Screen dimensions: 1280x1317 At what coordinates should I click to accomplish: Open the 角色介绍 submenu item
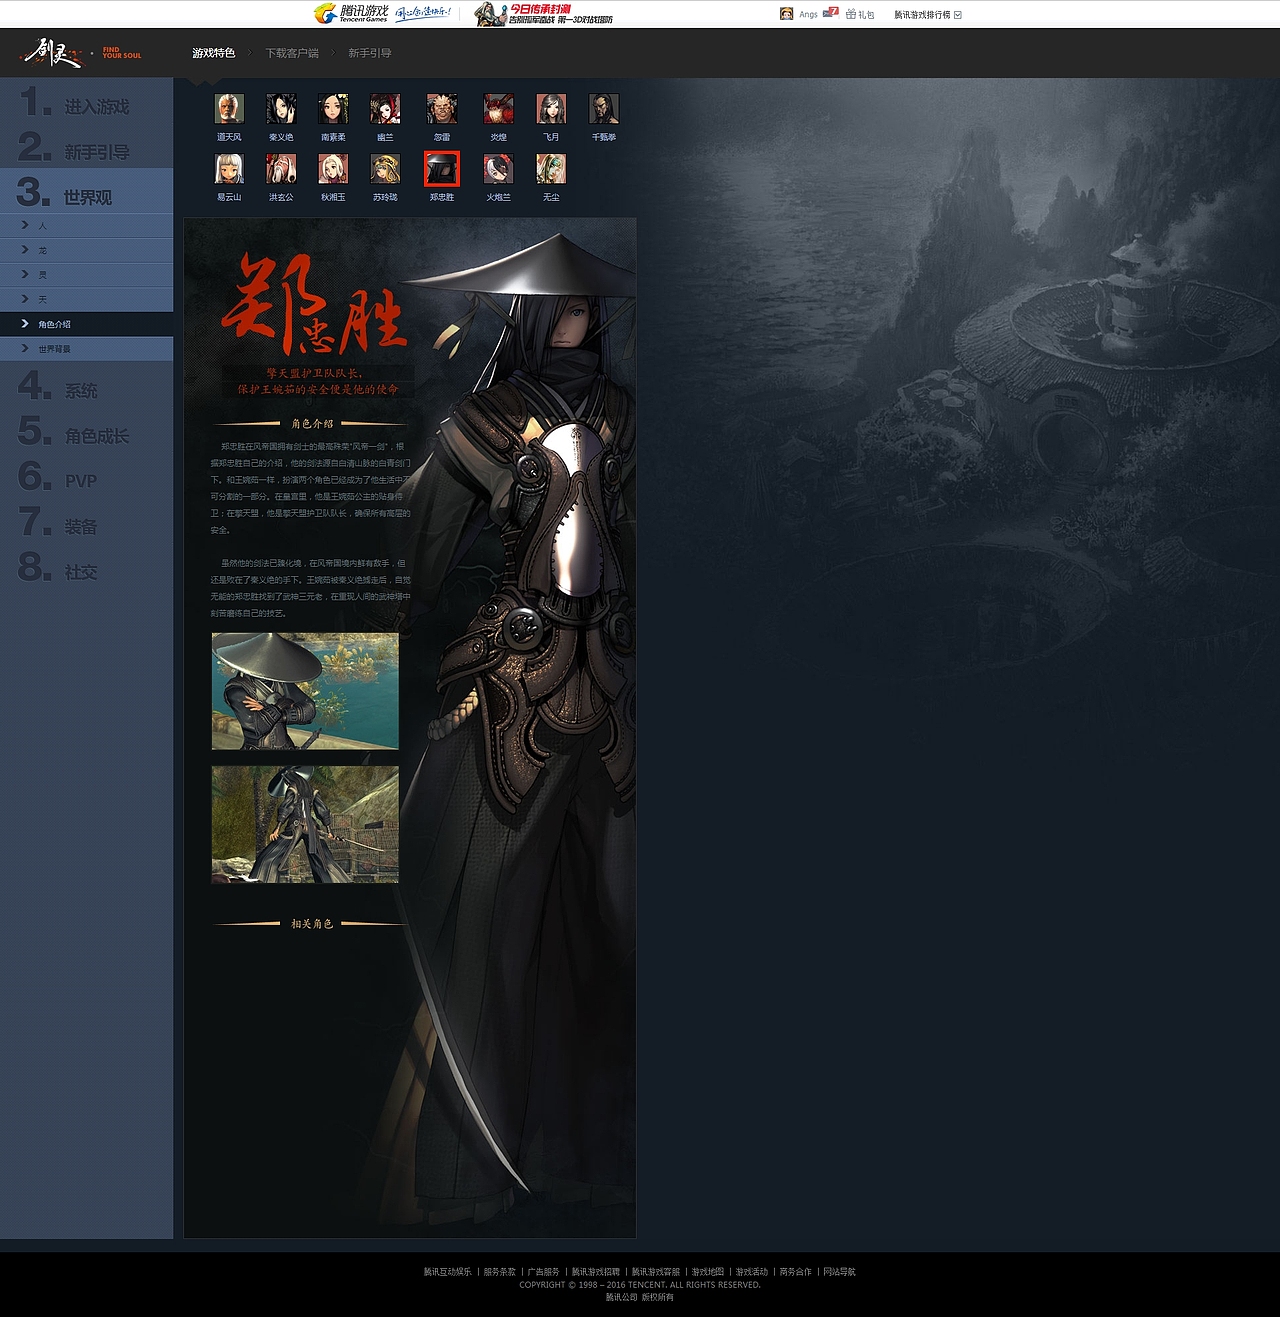[86, 324]
